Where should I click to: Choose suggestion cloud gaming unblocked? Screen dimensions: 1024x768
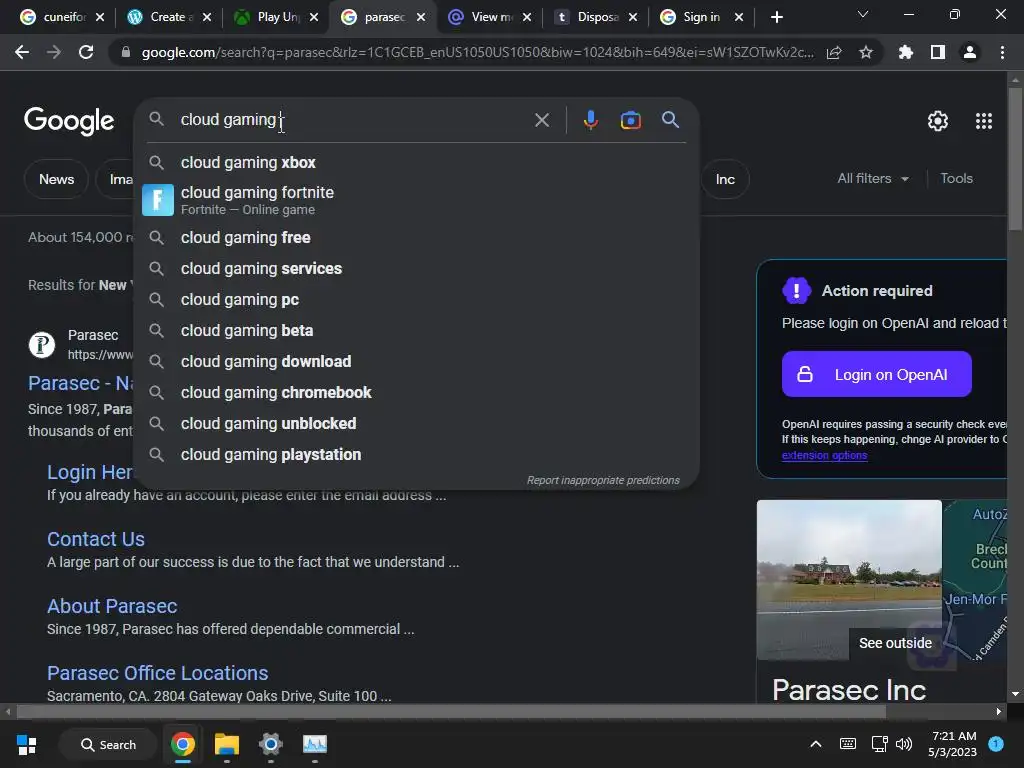tap(417, 423)
